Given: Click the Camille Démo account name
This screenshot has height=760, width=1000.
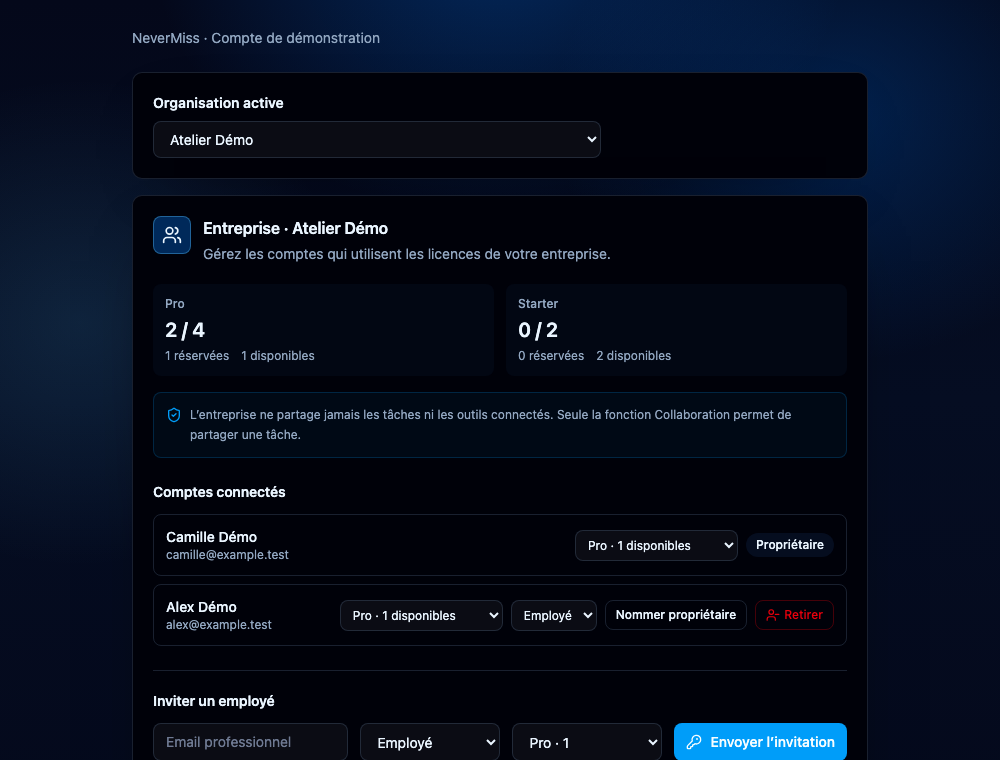Looking at the screenshot, I should (211, 537).
